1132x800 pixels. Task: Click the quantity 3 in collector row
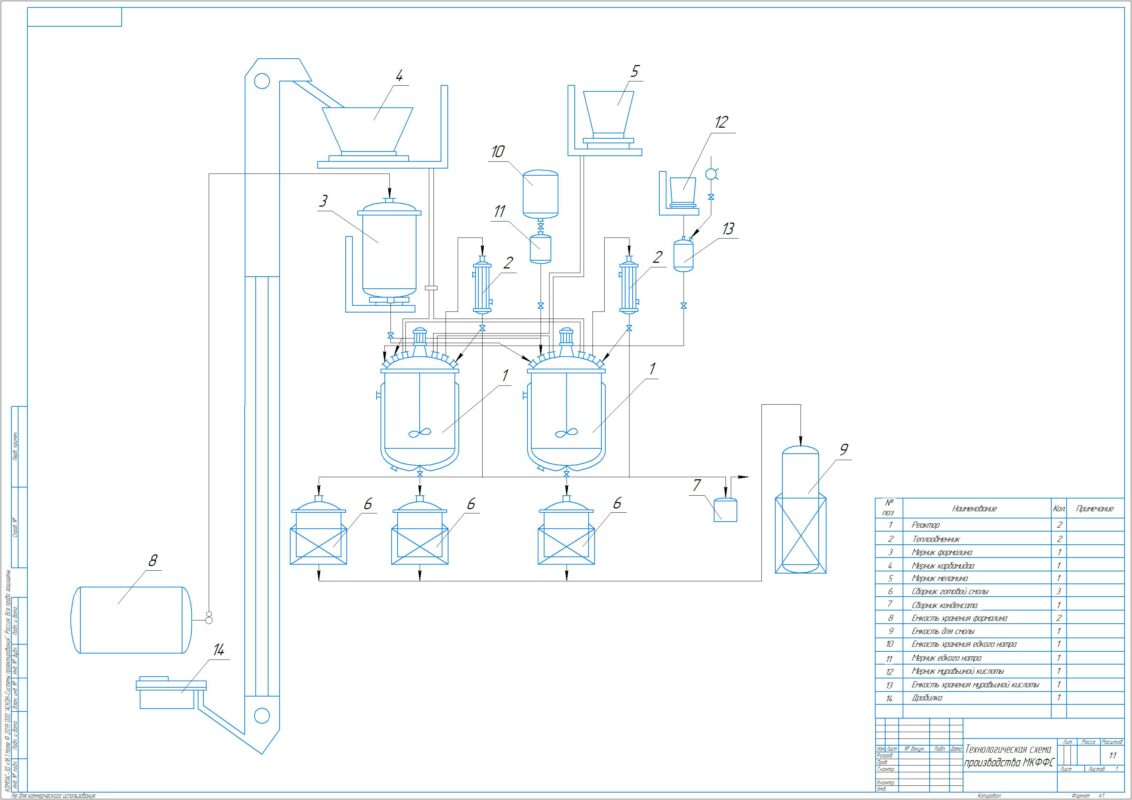pos(1058,591)
